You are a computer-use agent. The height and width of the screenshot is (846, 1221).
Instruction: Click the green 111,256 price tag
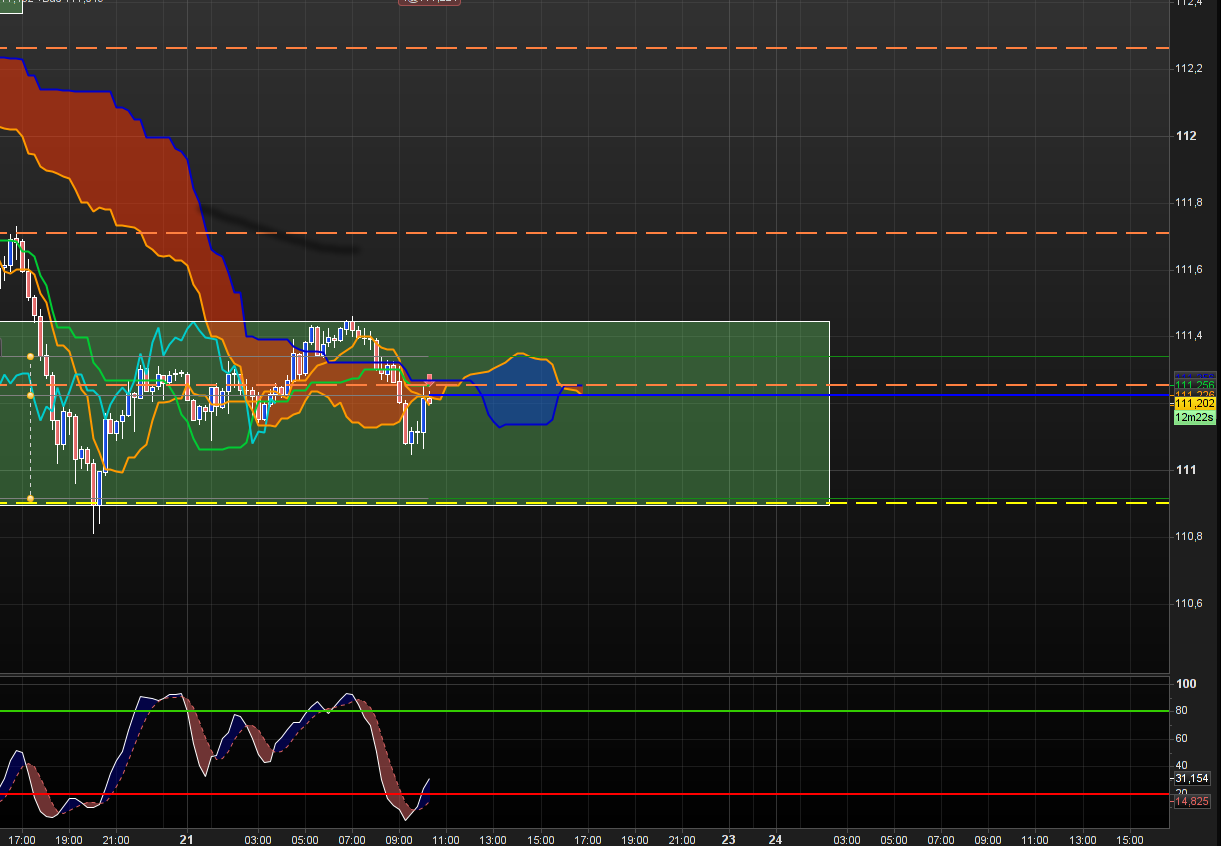(1194, 385)
